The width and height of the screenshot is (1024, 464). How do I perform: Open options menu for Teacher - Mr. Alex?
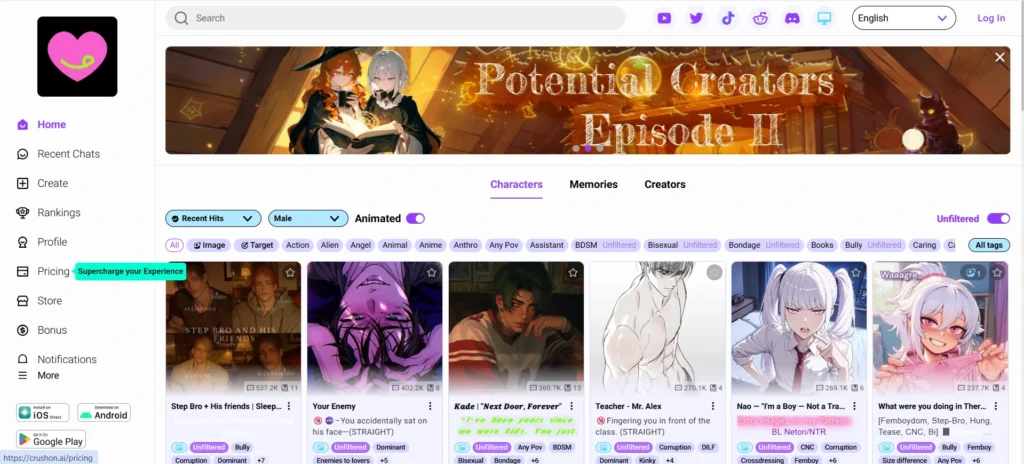(x=713, y=406)
